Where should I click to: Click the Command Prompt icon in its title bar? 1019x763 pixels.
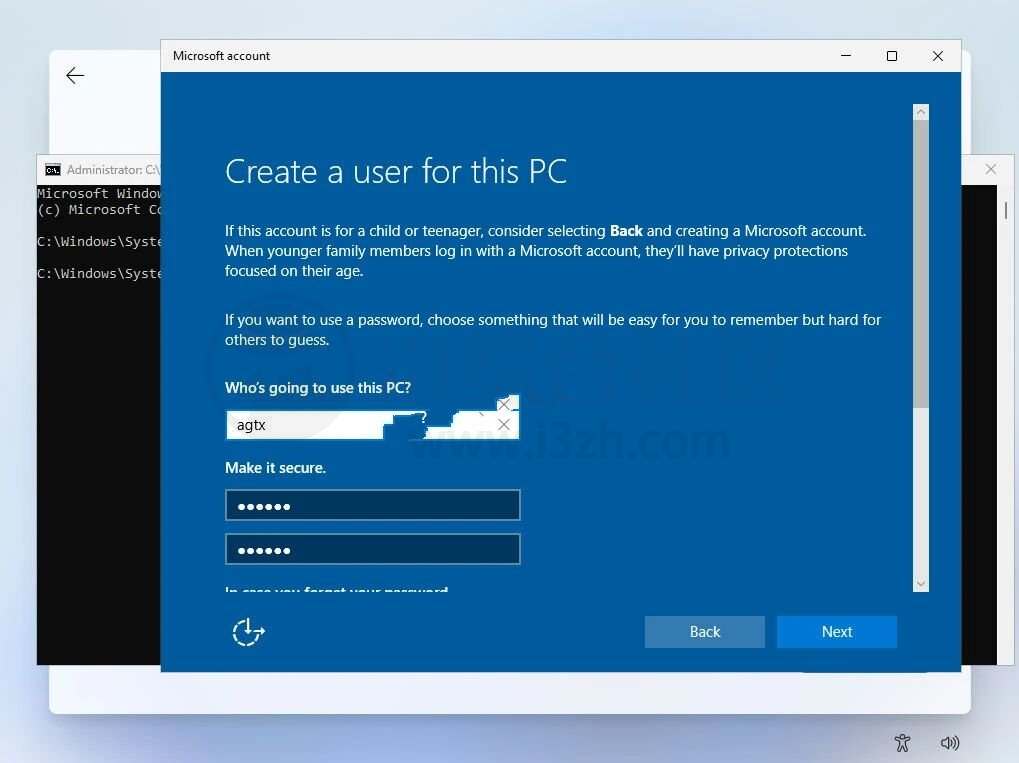coord(53,170)
